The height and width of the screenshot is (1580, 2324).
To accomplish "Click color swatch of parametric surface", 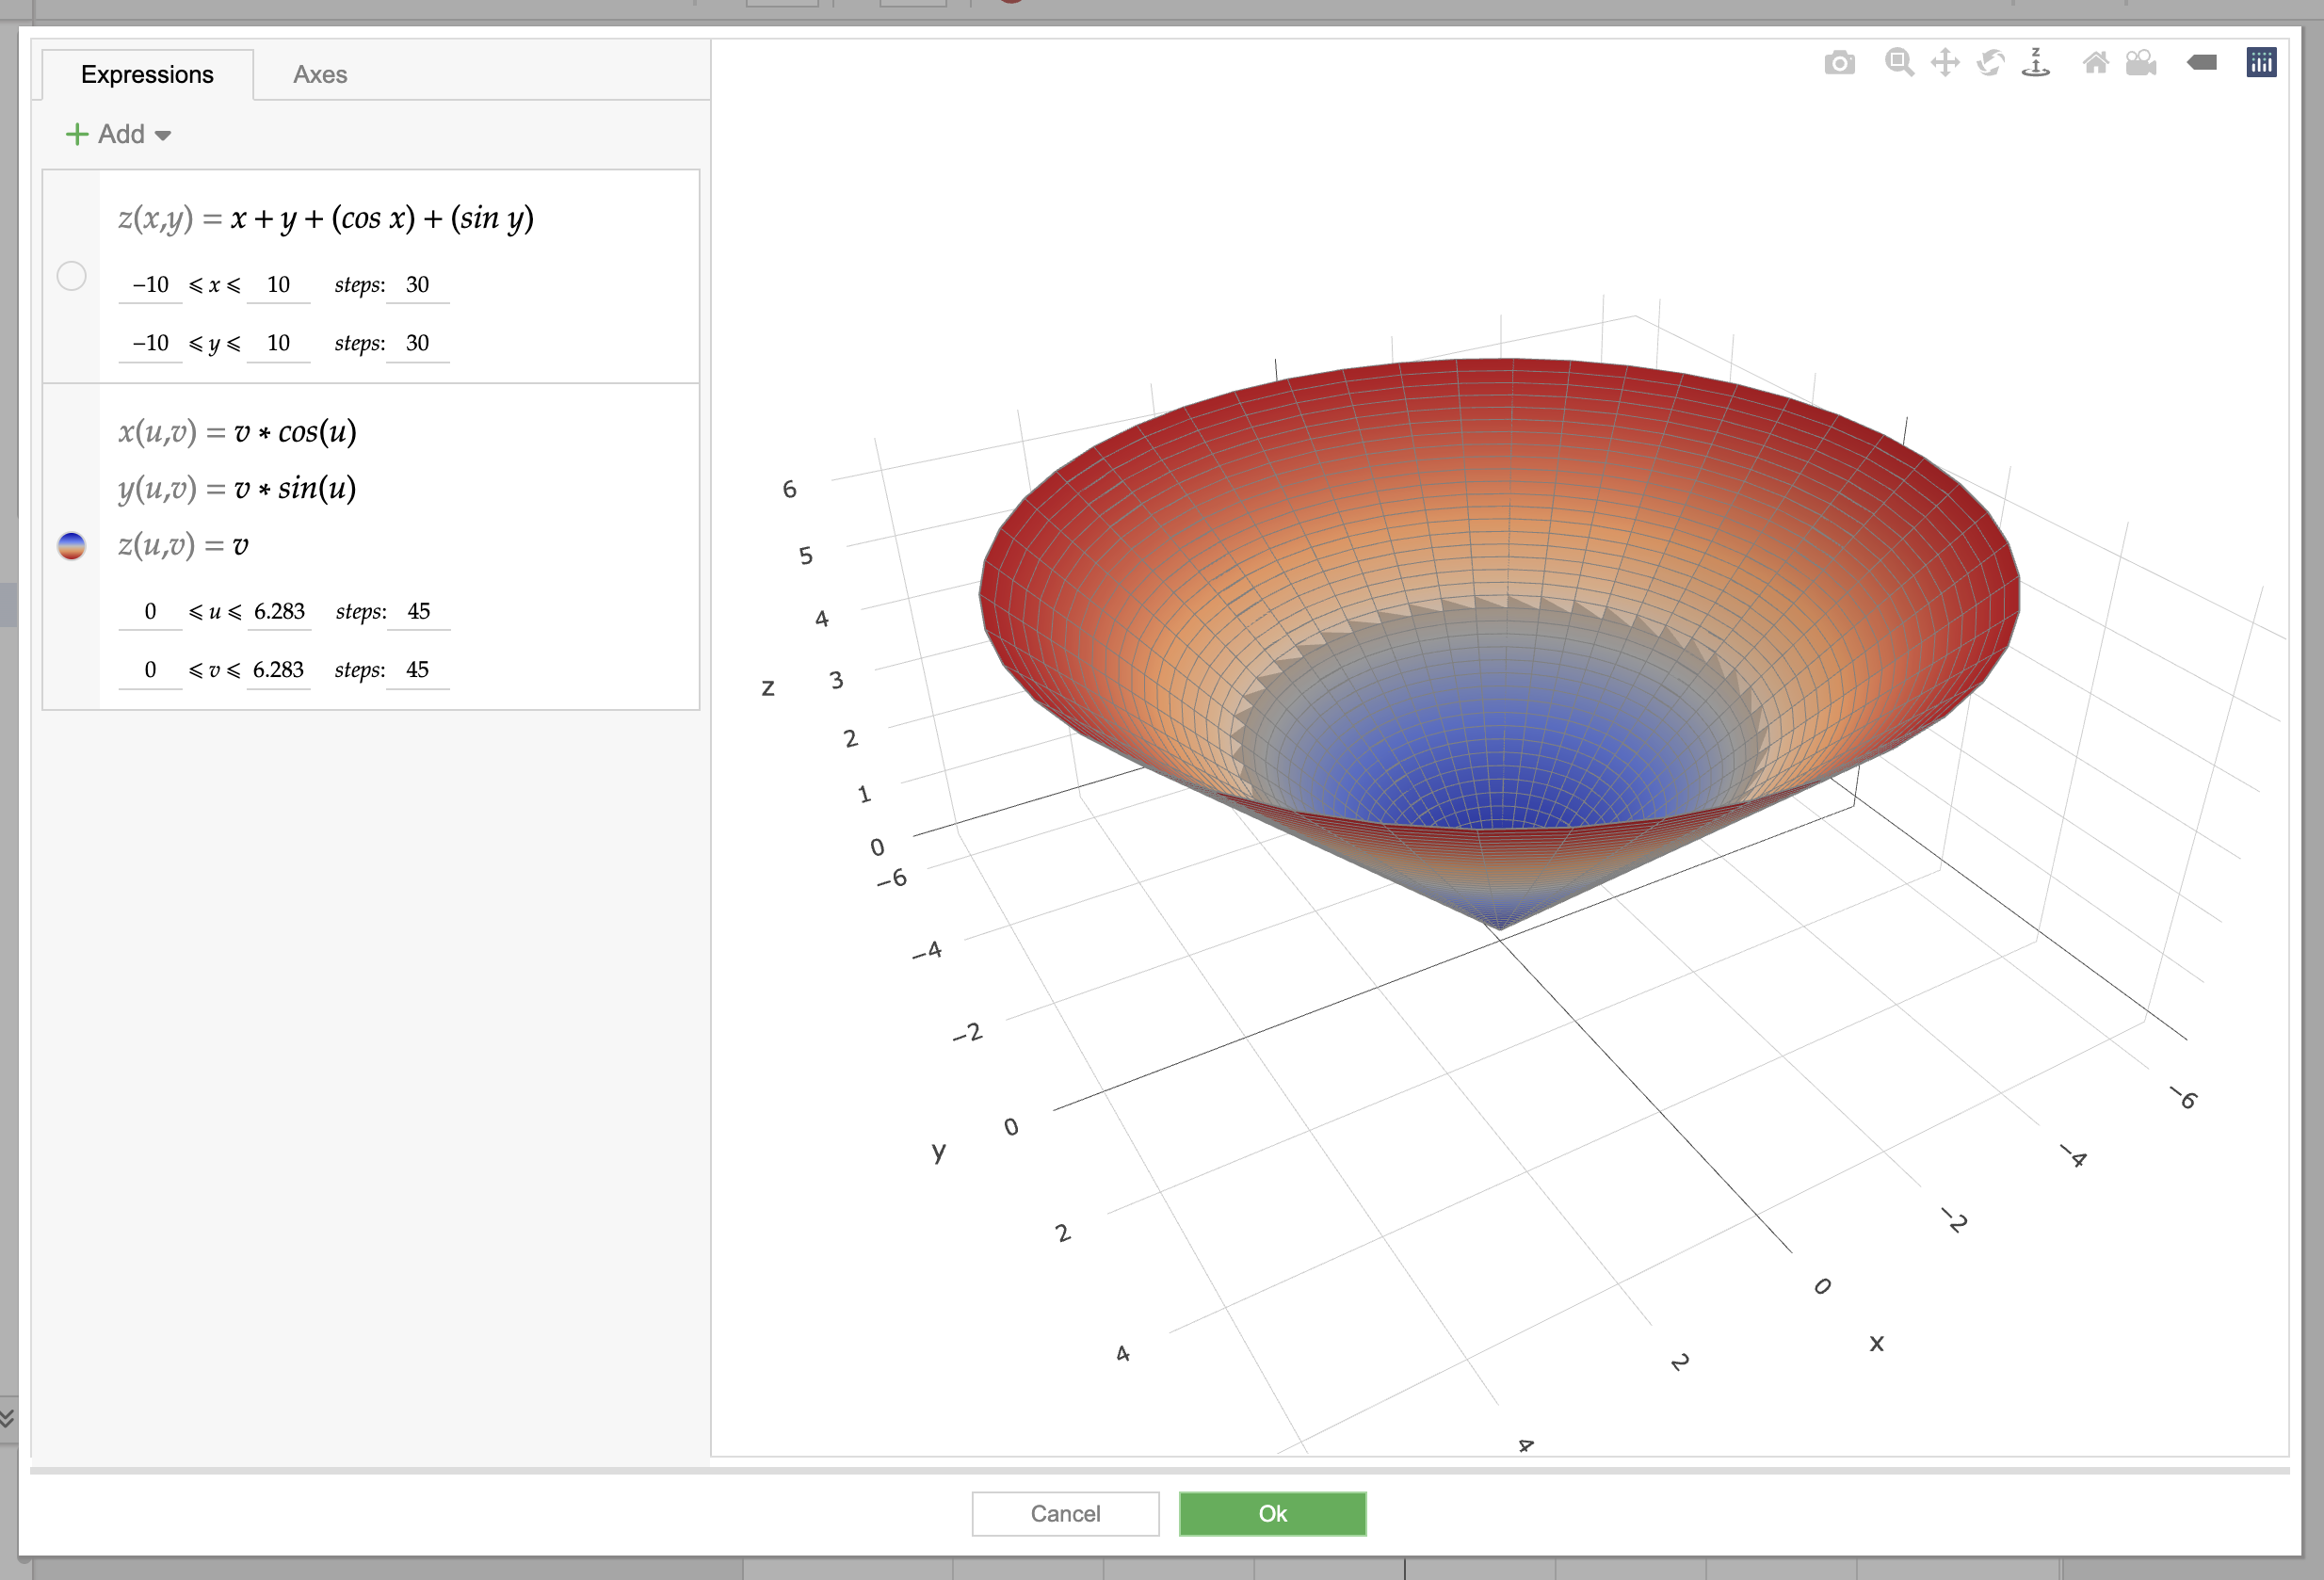I will click(72, 546).
